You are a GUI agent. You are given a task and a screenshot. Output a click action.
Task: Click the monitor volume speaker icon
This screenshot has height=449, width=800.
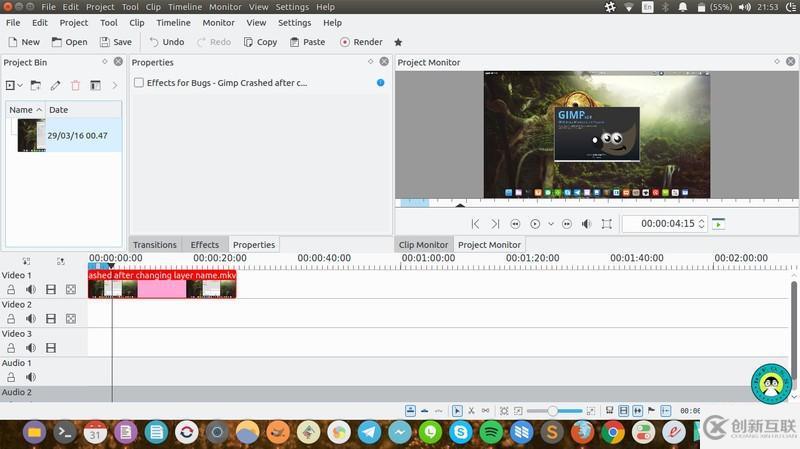tap(587, 224)
